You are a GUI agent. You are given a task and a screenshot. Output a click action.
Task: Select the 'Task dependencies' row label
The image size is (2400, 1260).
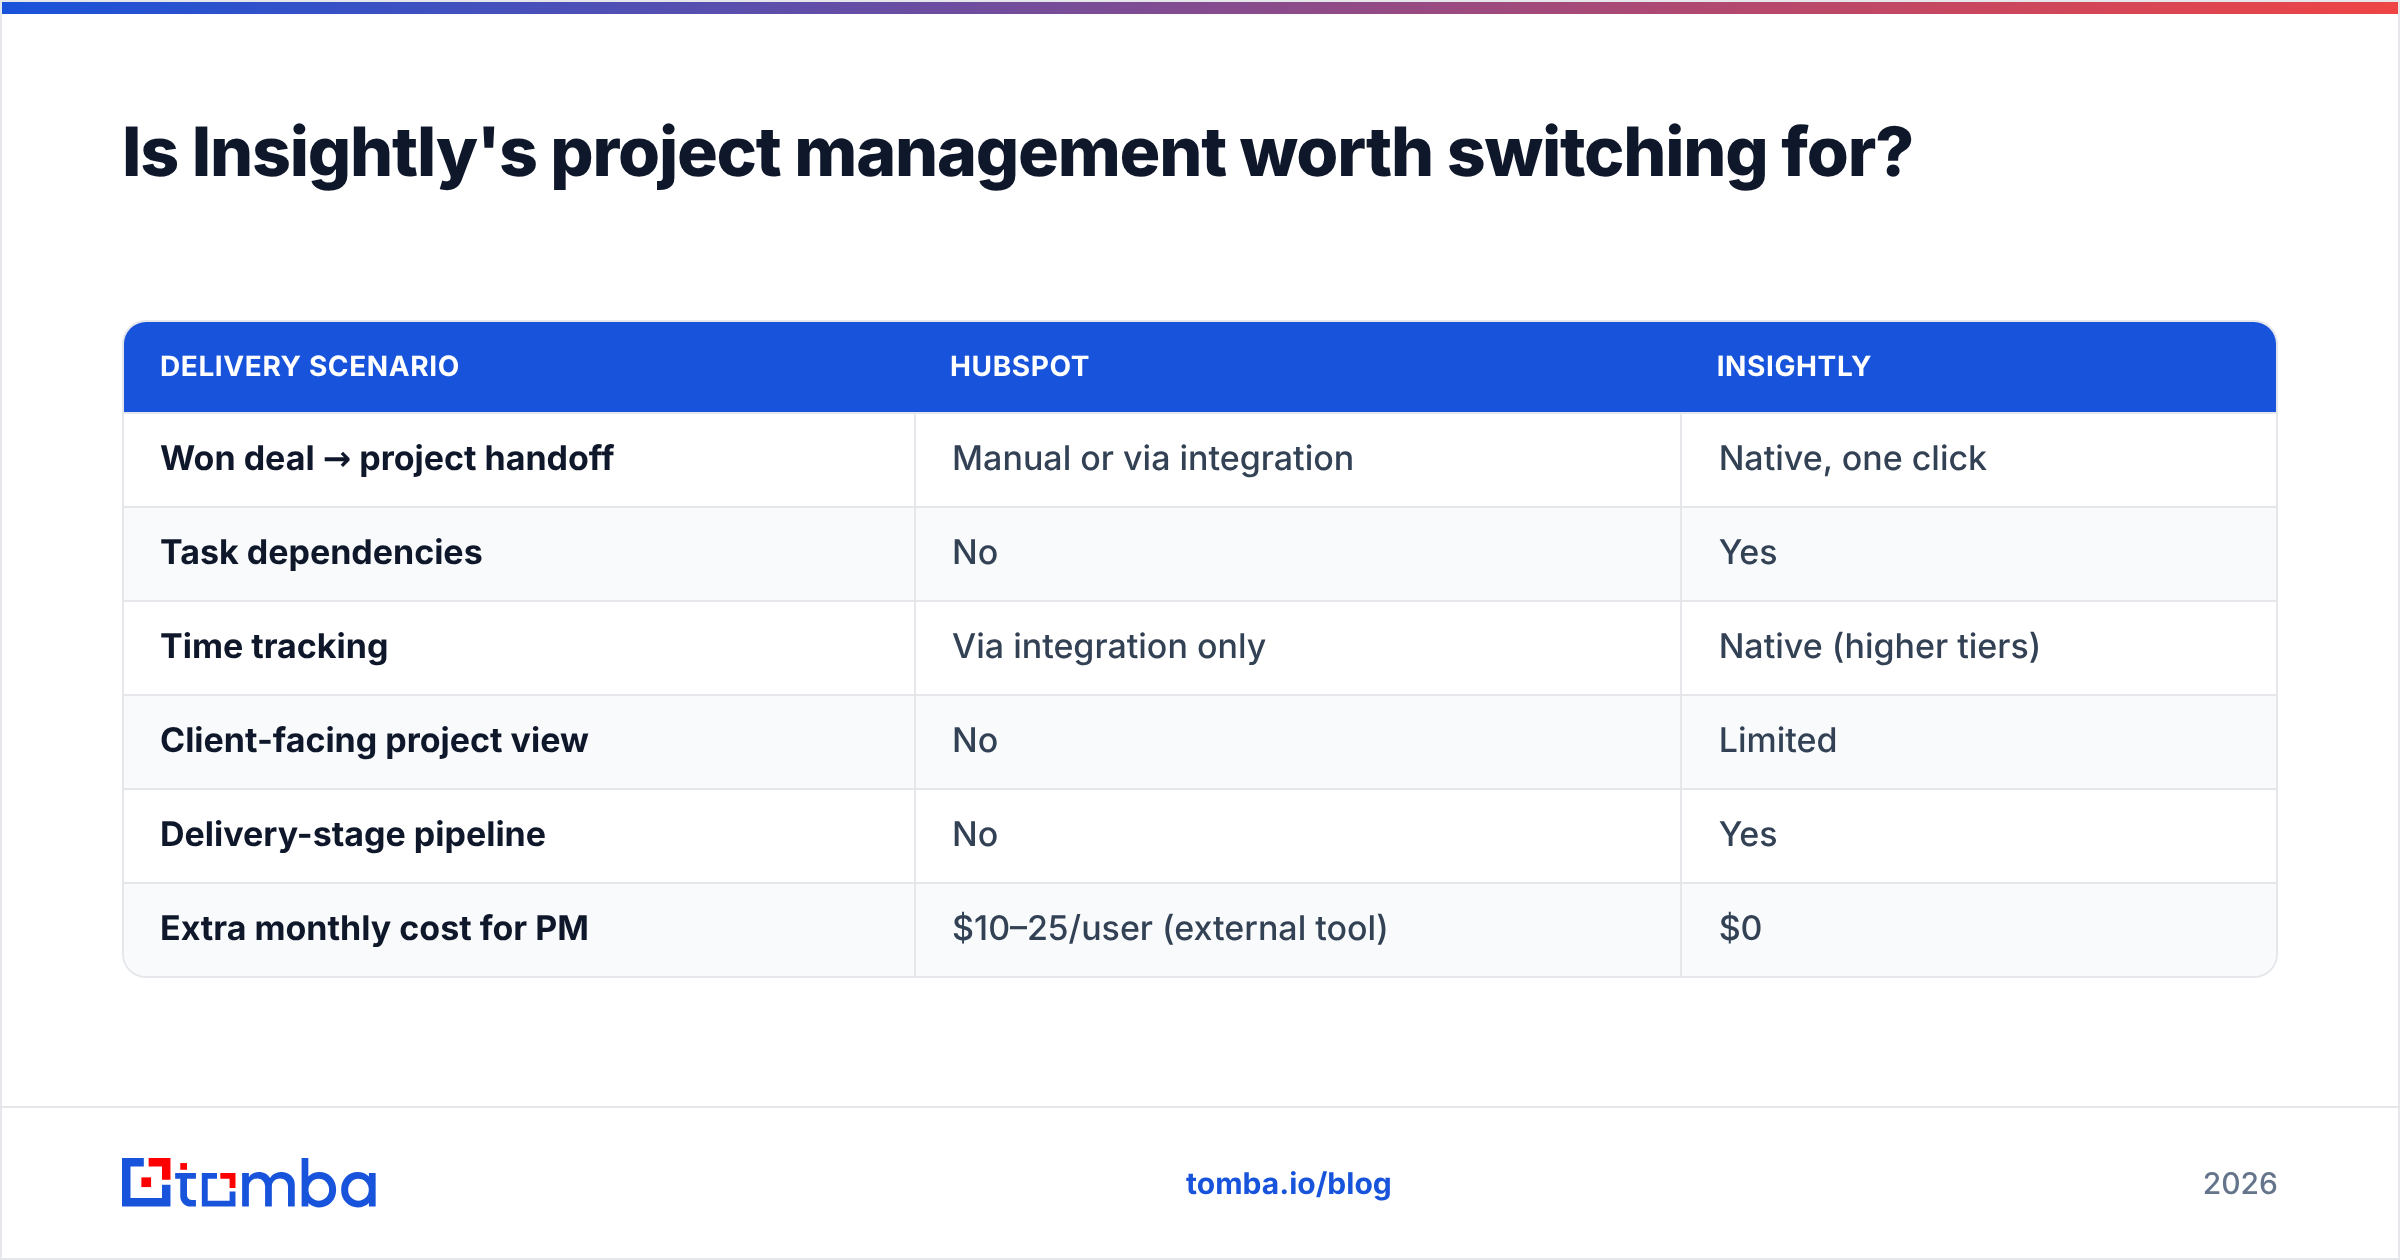pos(321,552)
